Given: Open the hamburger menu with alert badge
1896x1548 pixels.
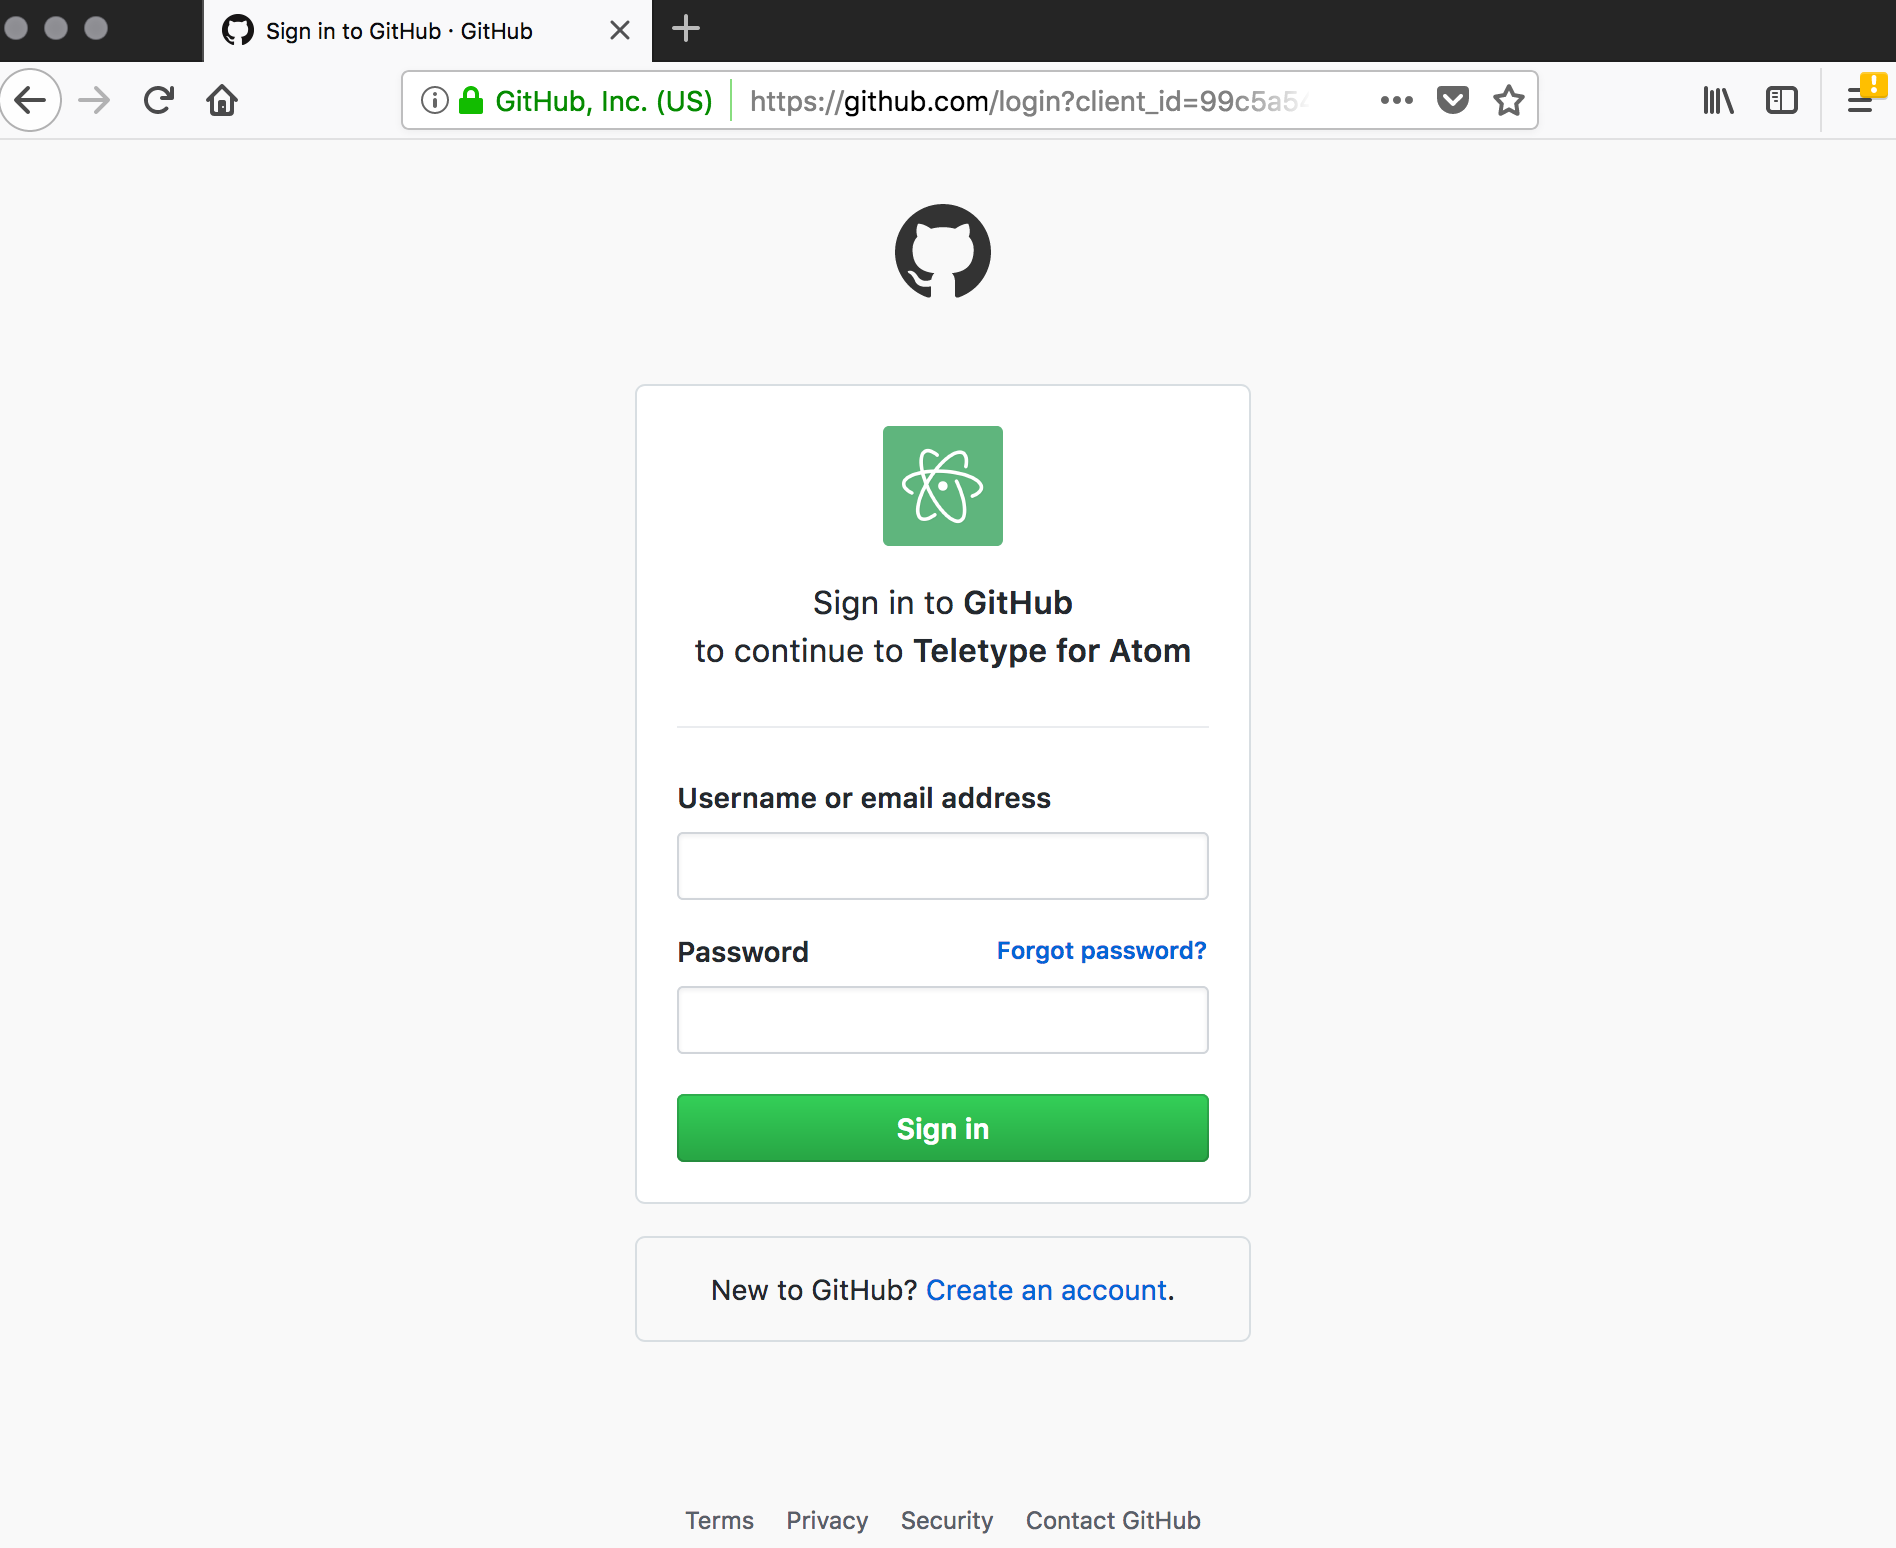Looking at the screenshot, I should 1861,100.
